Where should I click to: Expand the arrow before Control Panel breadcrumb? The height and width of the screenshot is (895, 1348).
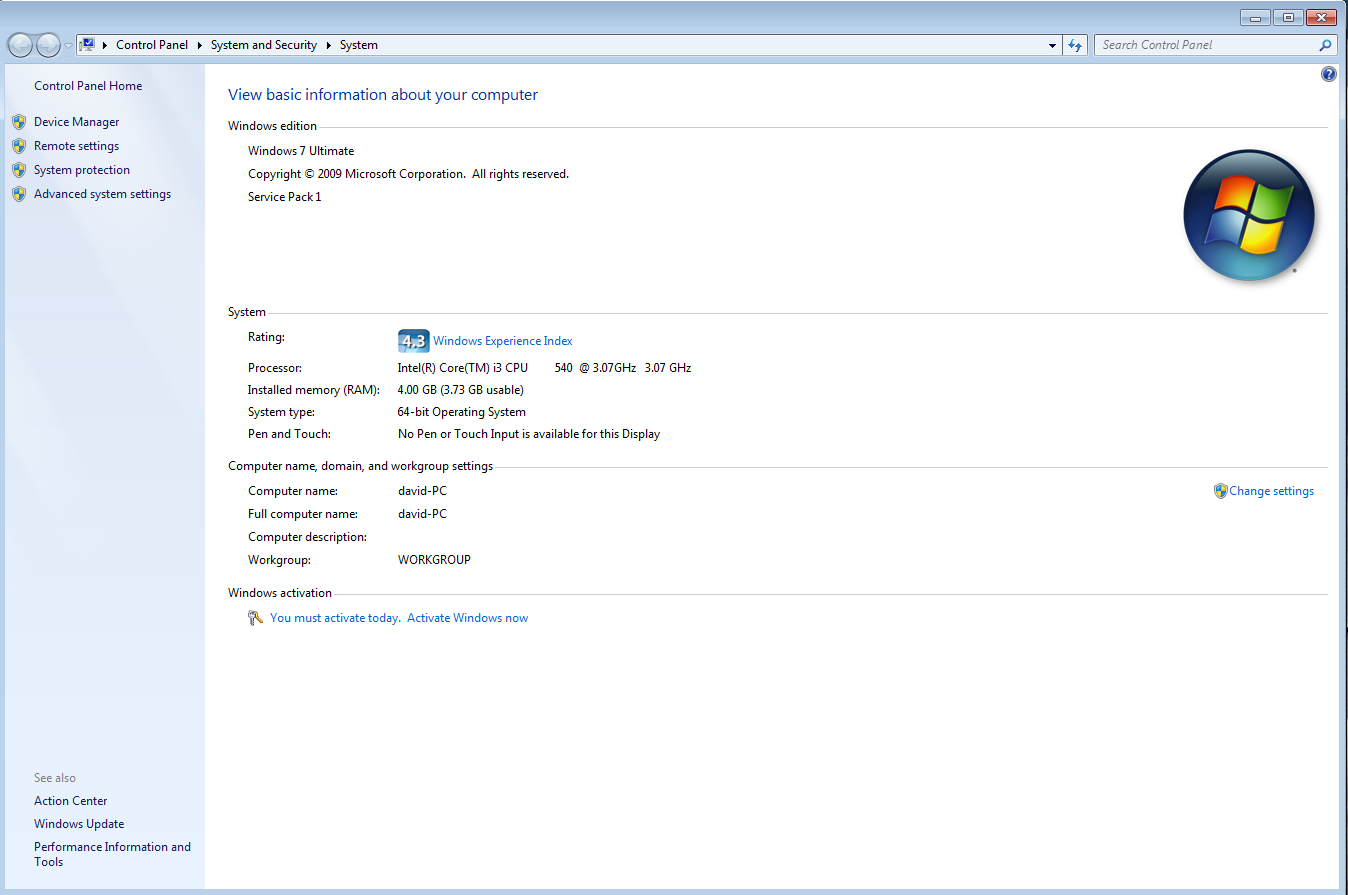106,45
